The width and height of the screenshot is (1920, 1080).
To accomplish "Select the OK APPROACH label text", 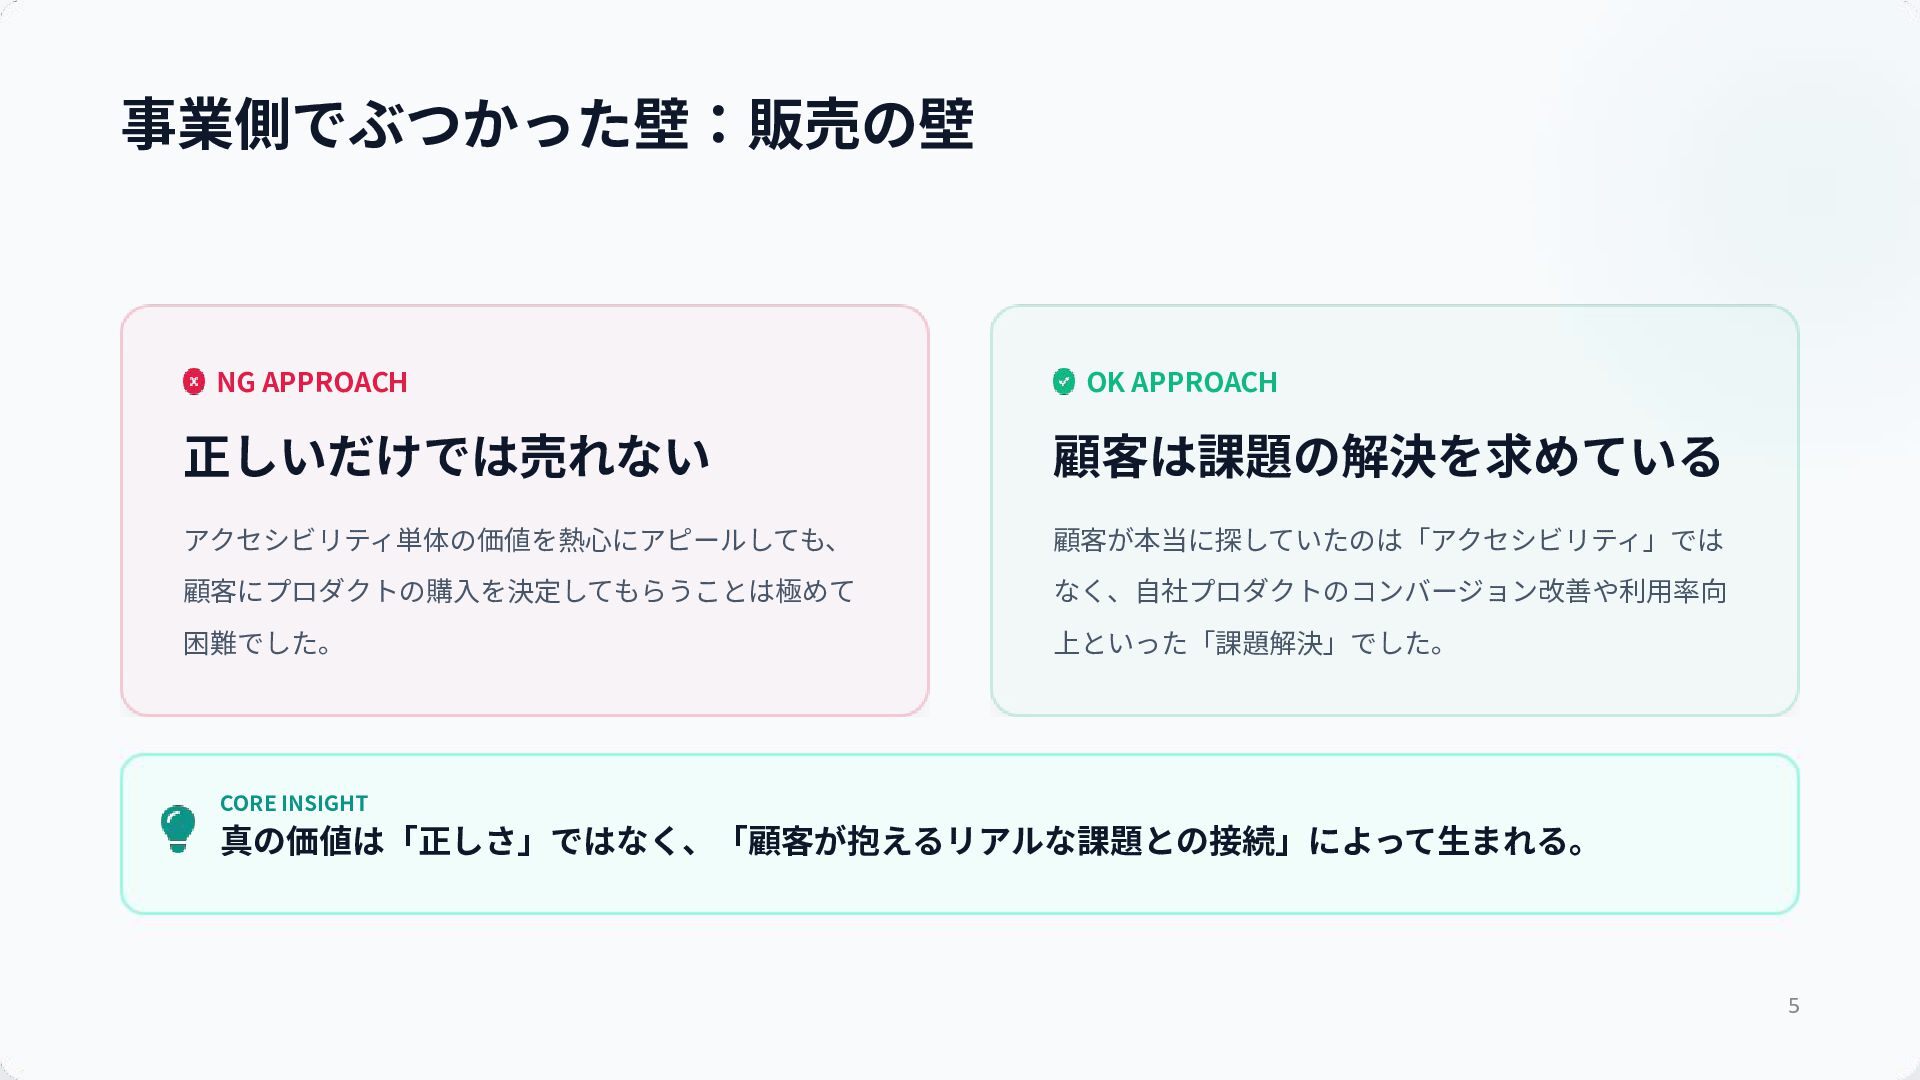I will (x=1182, y=382).
